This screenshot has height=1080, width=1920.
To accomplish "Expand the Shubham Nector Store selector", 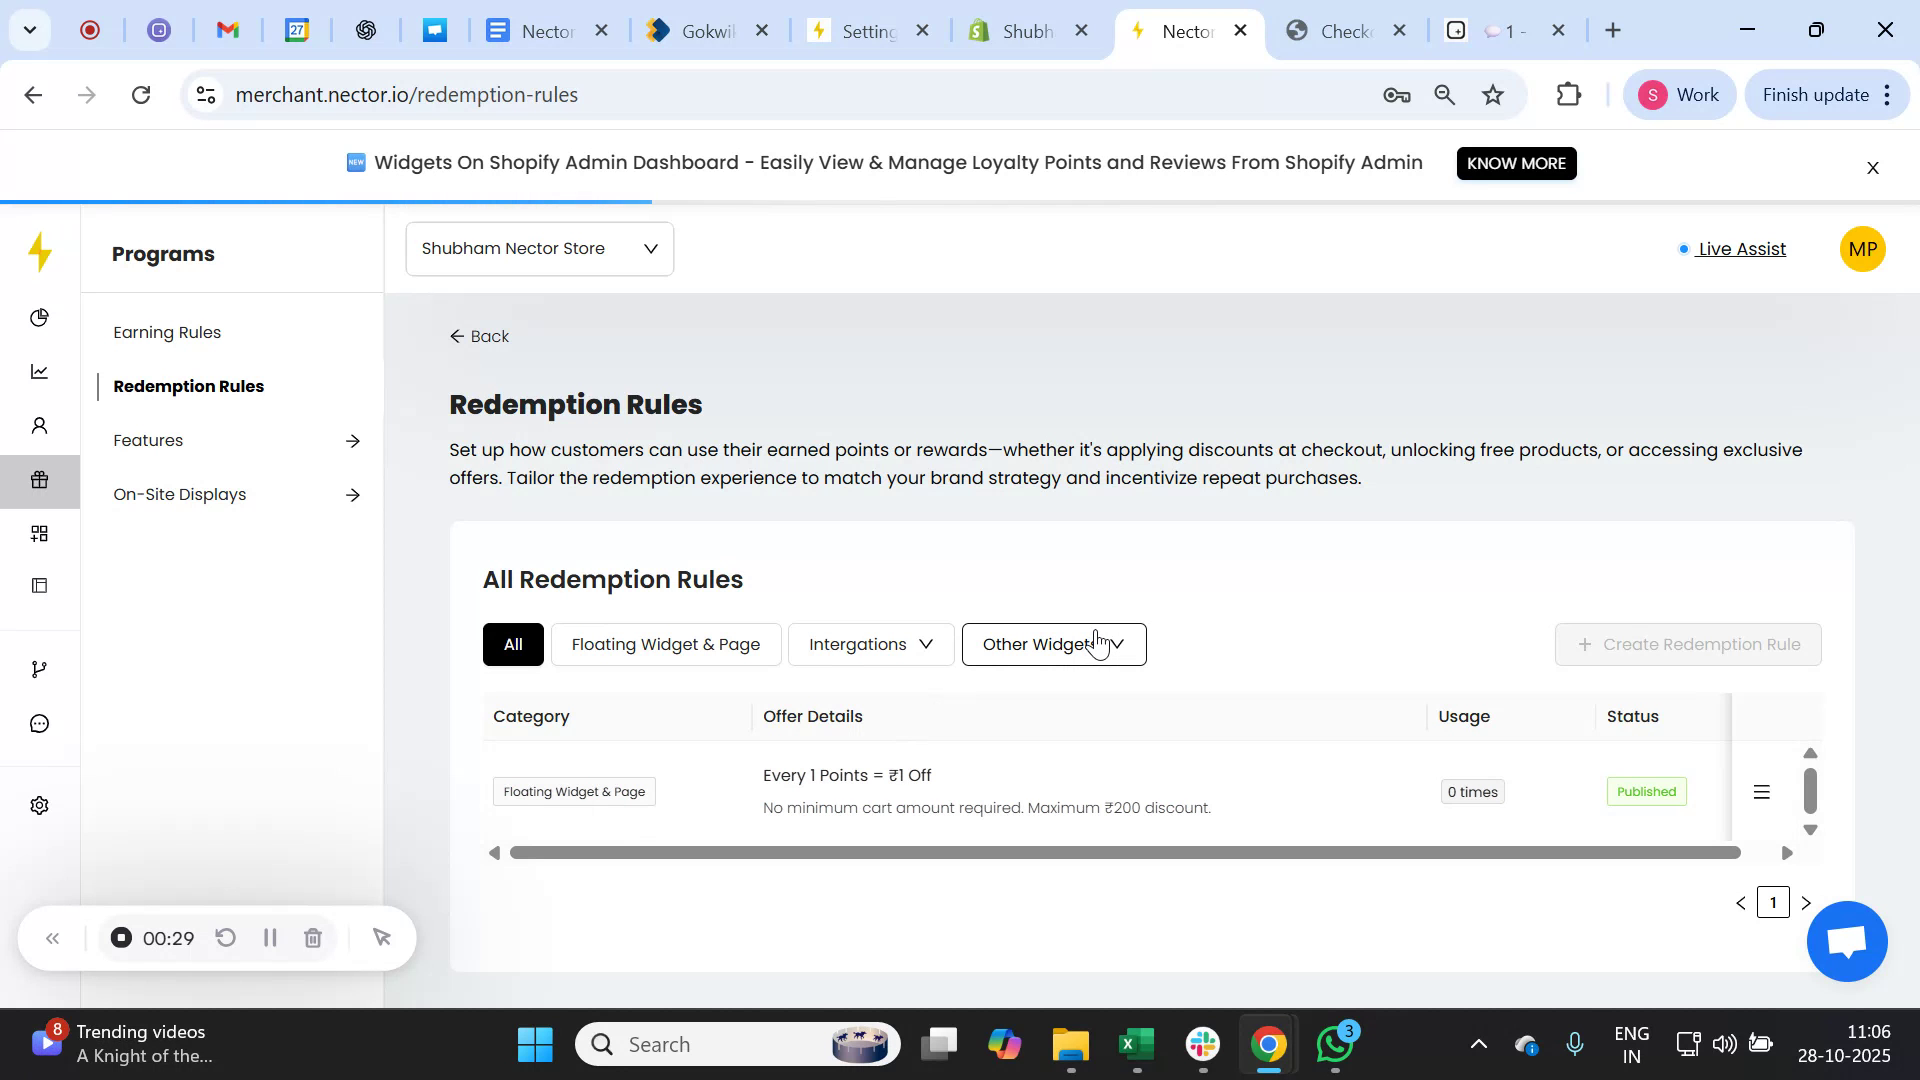I will tap(539, 248).
